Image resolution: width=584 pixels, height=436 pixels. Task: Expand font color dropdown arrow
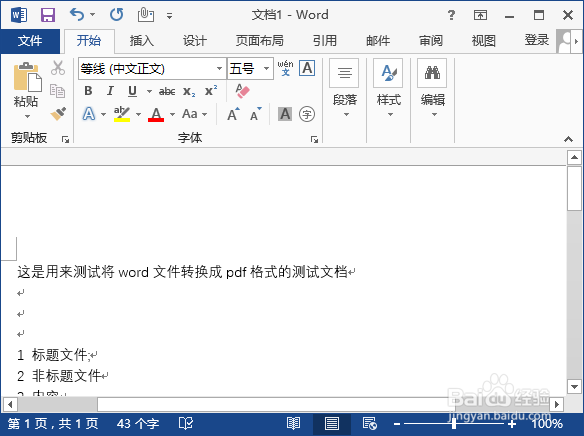172,114
